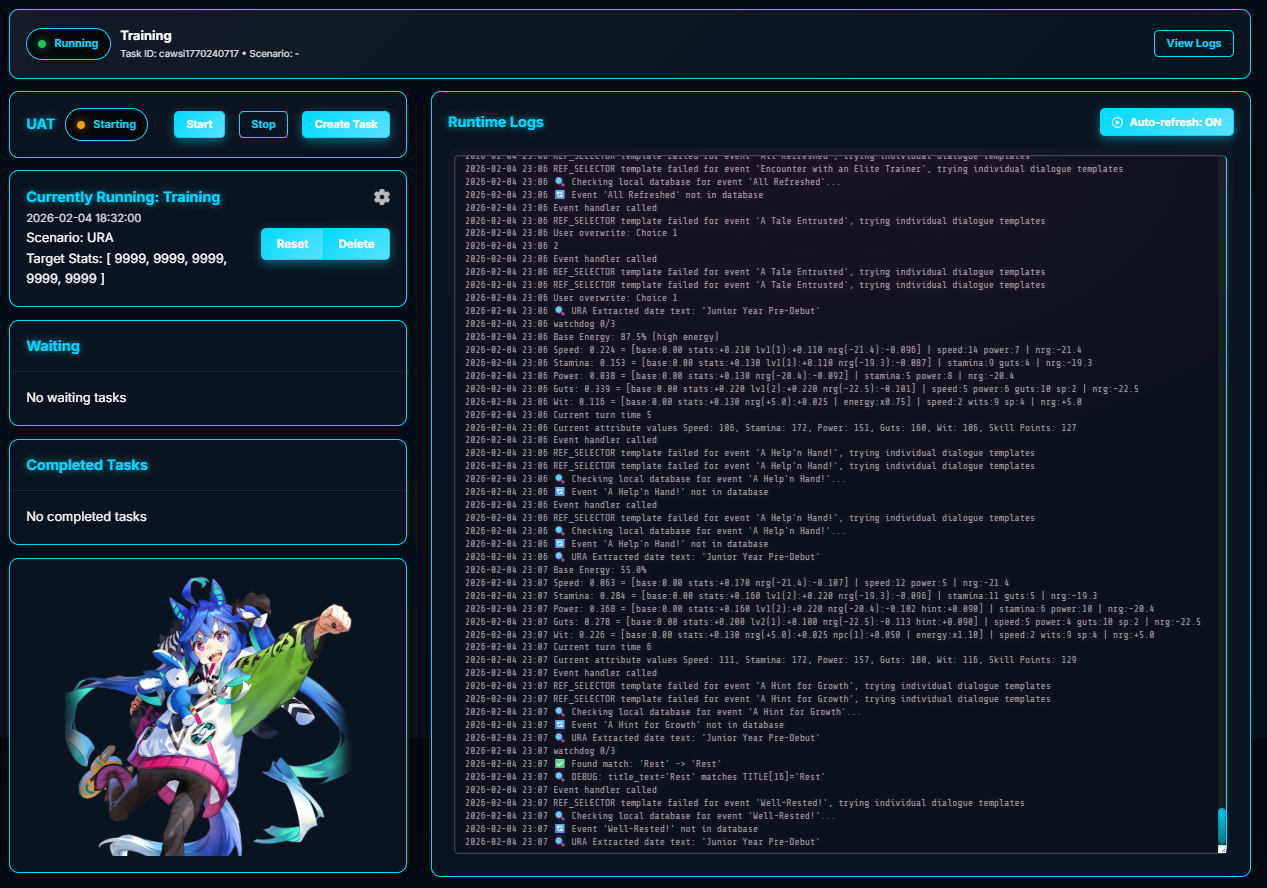Click the View Logs button
This screenshot has width=1267, height=888.
1194,44
